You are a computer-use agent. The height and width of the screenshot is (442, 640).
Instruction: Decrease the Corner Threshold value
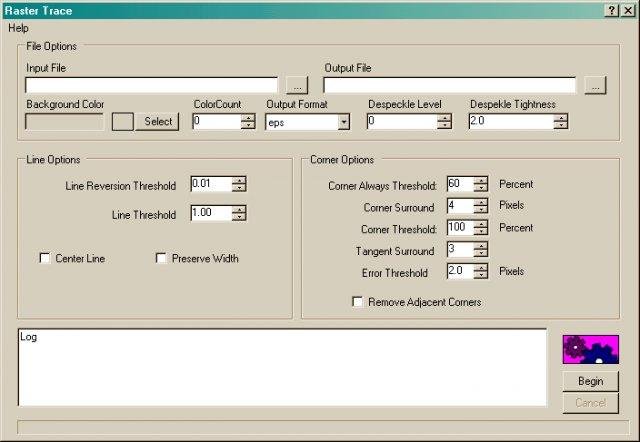481,231
